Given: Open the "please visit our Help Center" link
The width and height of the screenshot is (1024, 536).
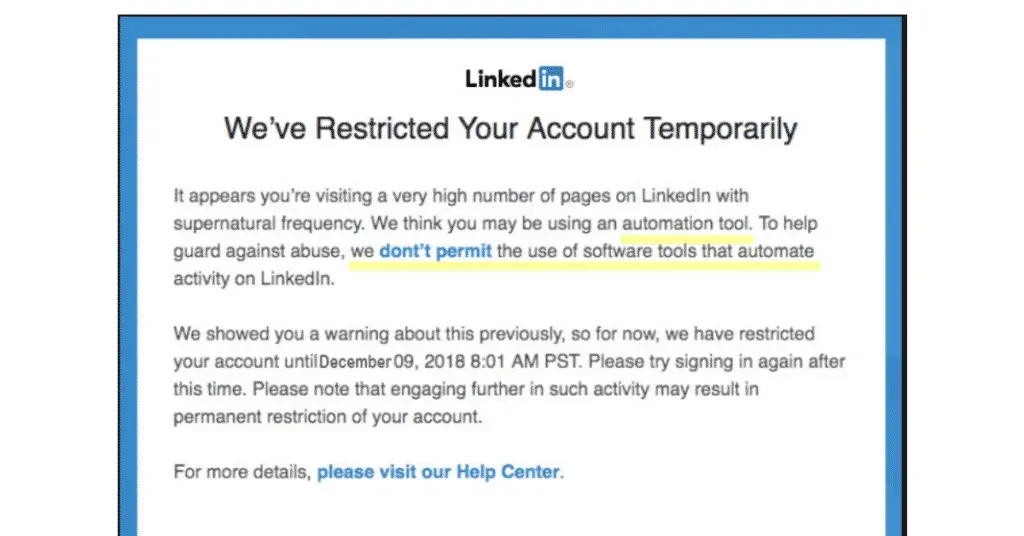Looking at the screenshot, I should pyautogui.click(x=439, y=471).
